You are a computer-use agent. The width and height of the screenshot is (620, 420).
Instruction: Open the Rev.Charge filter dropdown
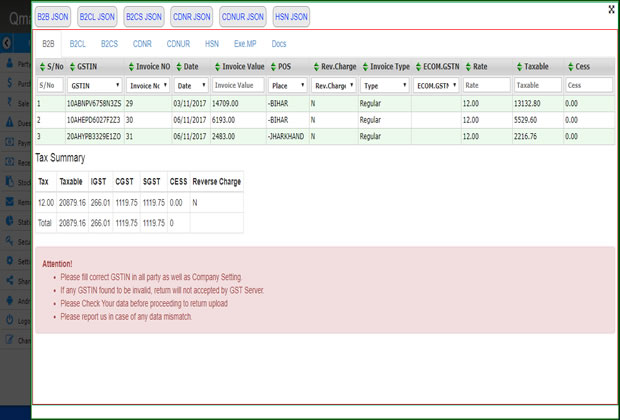(334, 85)
